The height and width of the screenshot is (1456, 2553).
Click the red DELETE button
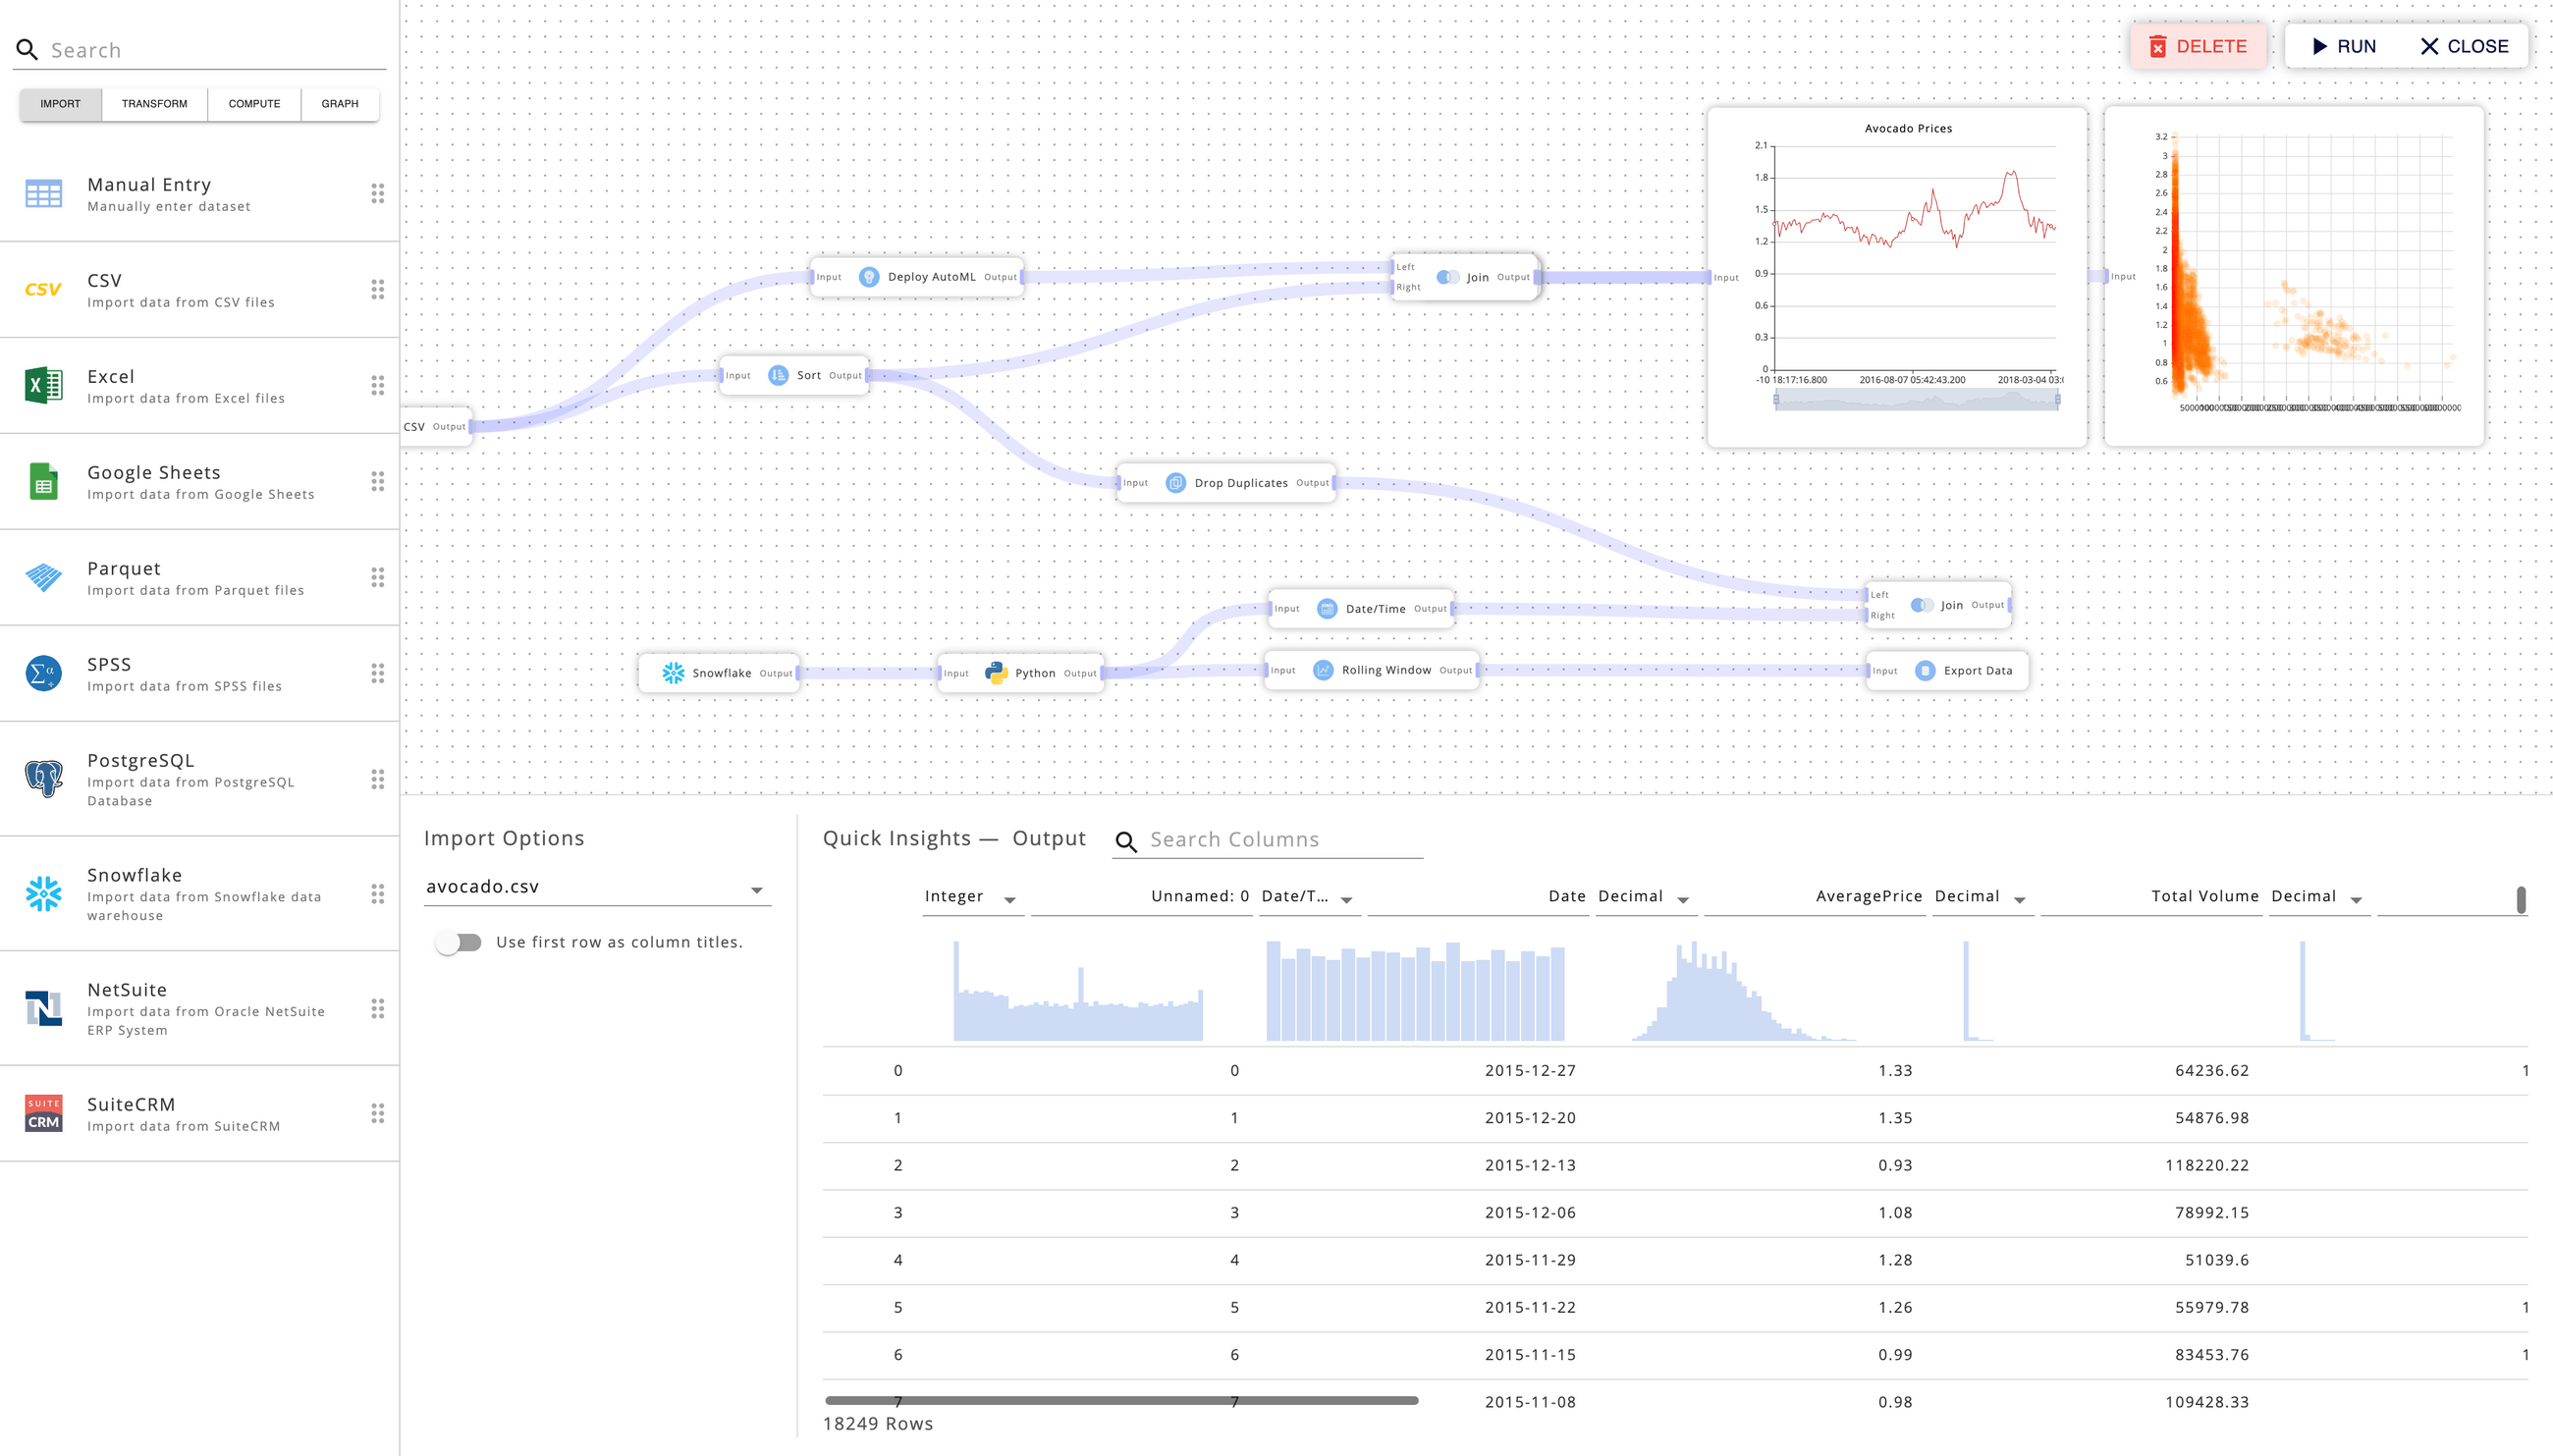[x=2197, y=46]
